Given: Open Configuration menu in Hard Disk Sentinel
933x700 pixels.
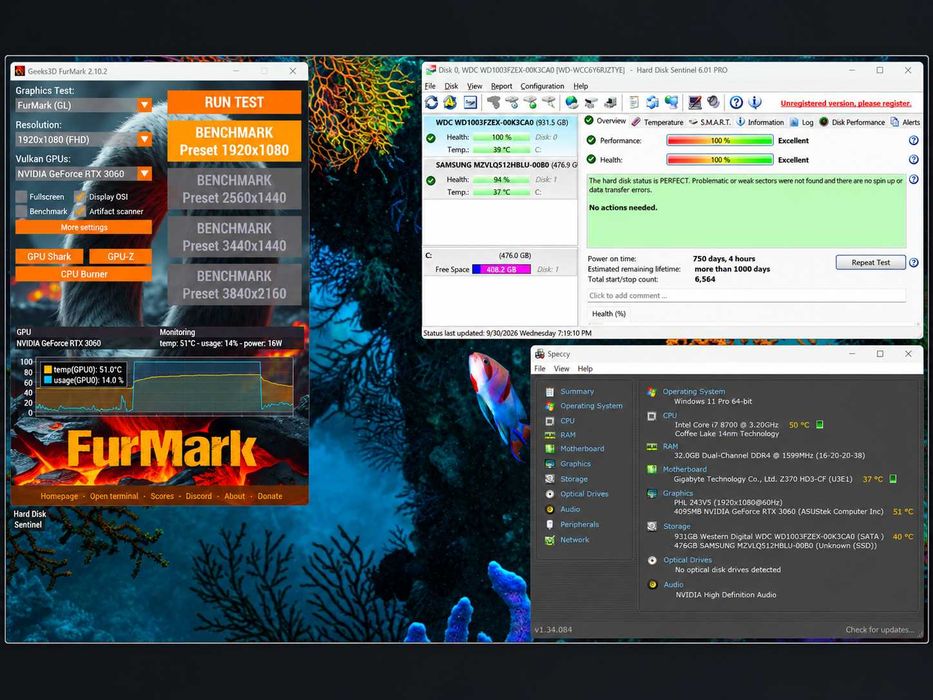Looking at the screenshot, I should [542, 86].
